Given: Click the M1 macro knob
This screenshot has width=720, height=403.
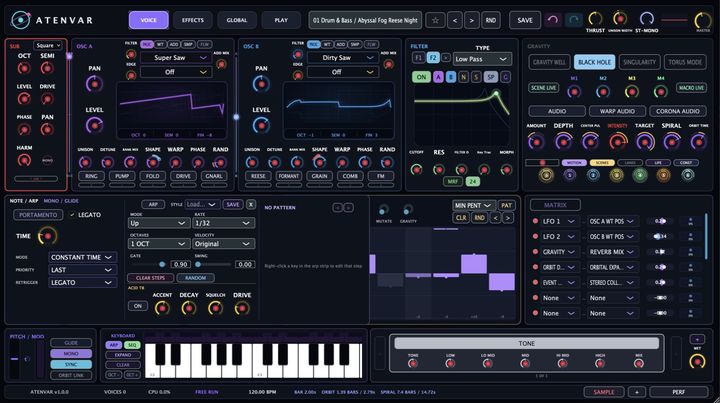Looking at the screenshot, I should coord(574,92).
